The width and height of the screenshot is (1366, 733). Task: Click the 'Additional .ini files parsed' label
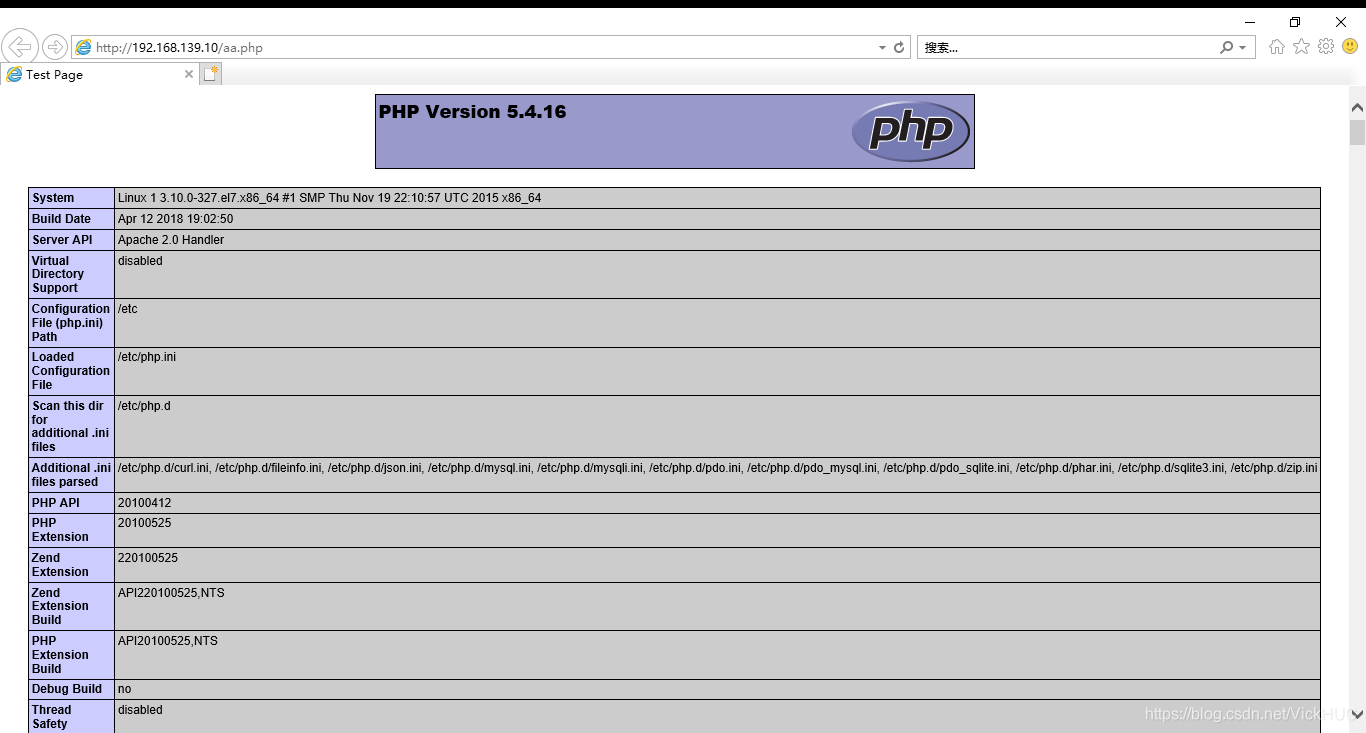tap(71, 475)
